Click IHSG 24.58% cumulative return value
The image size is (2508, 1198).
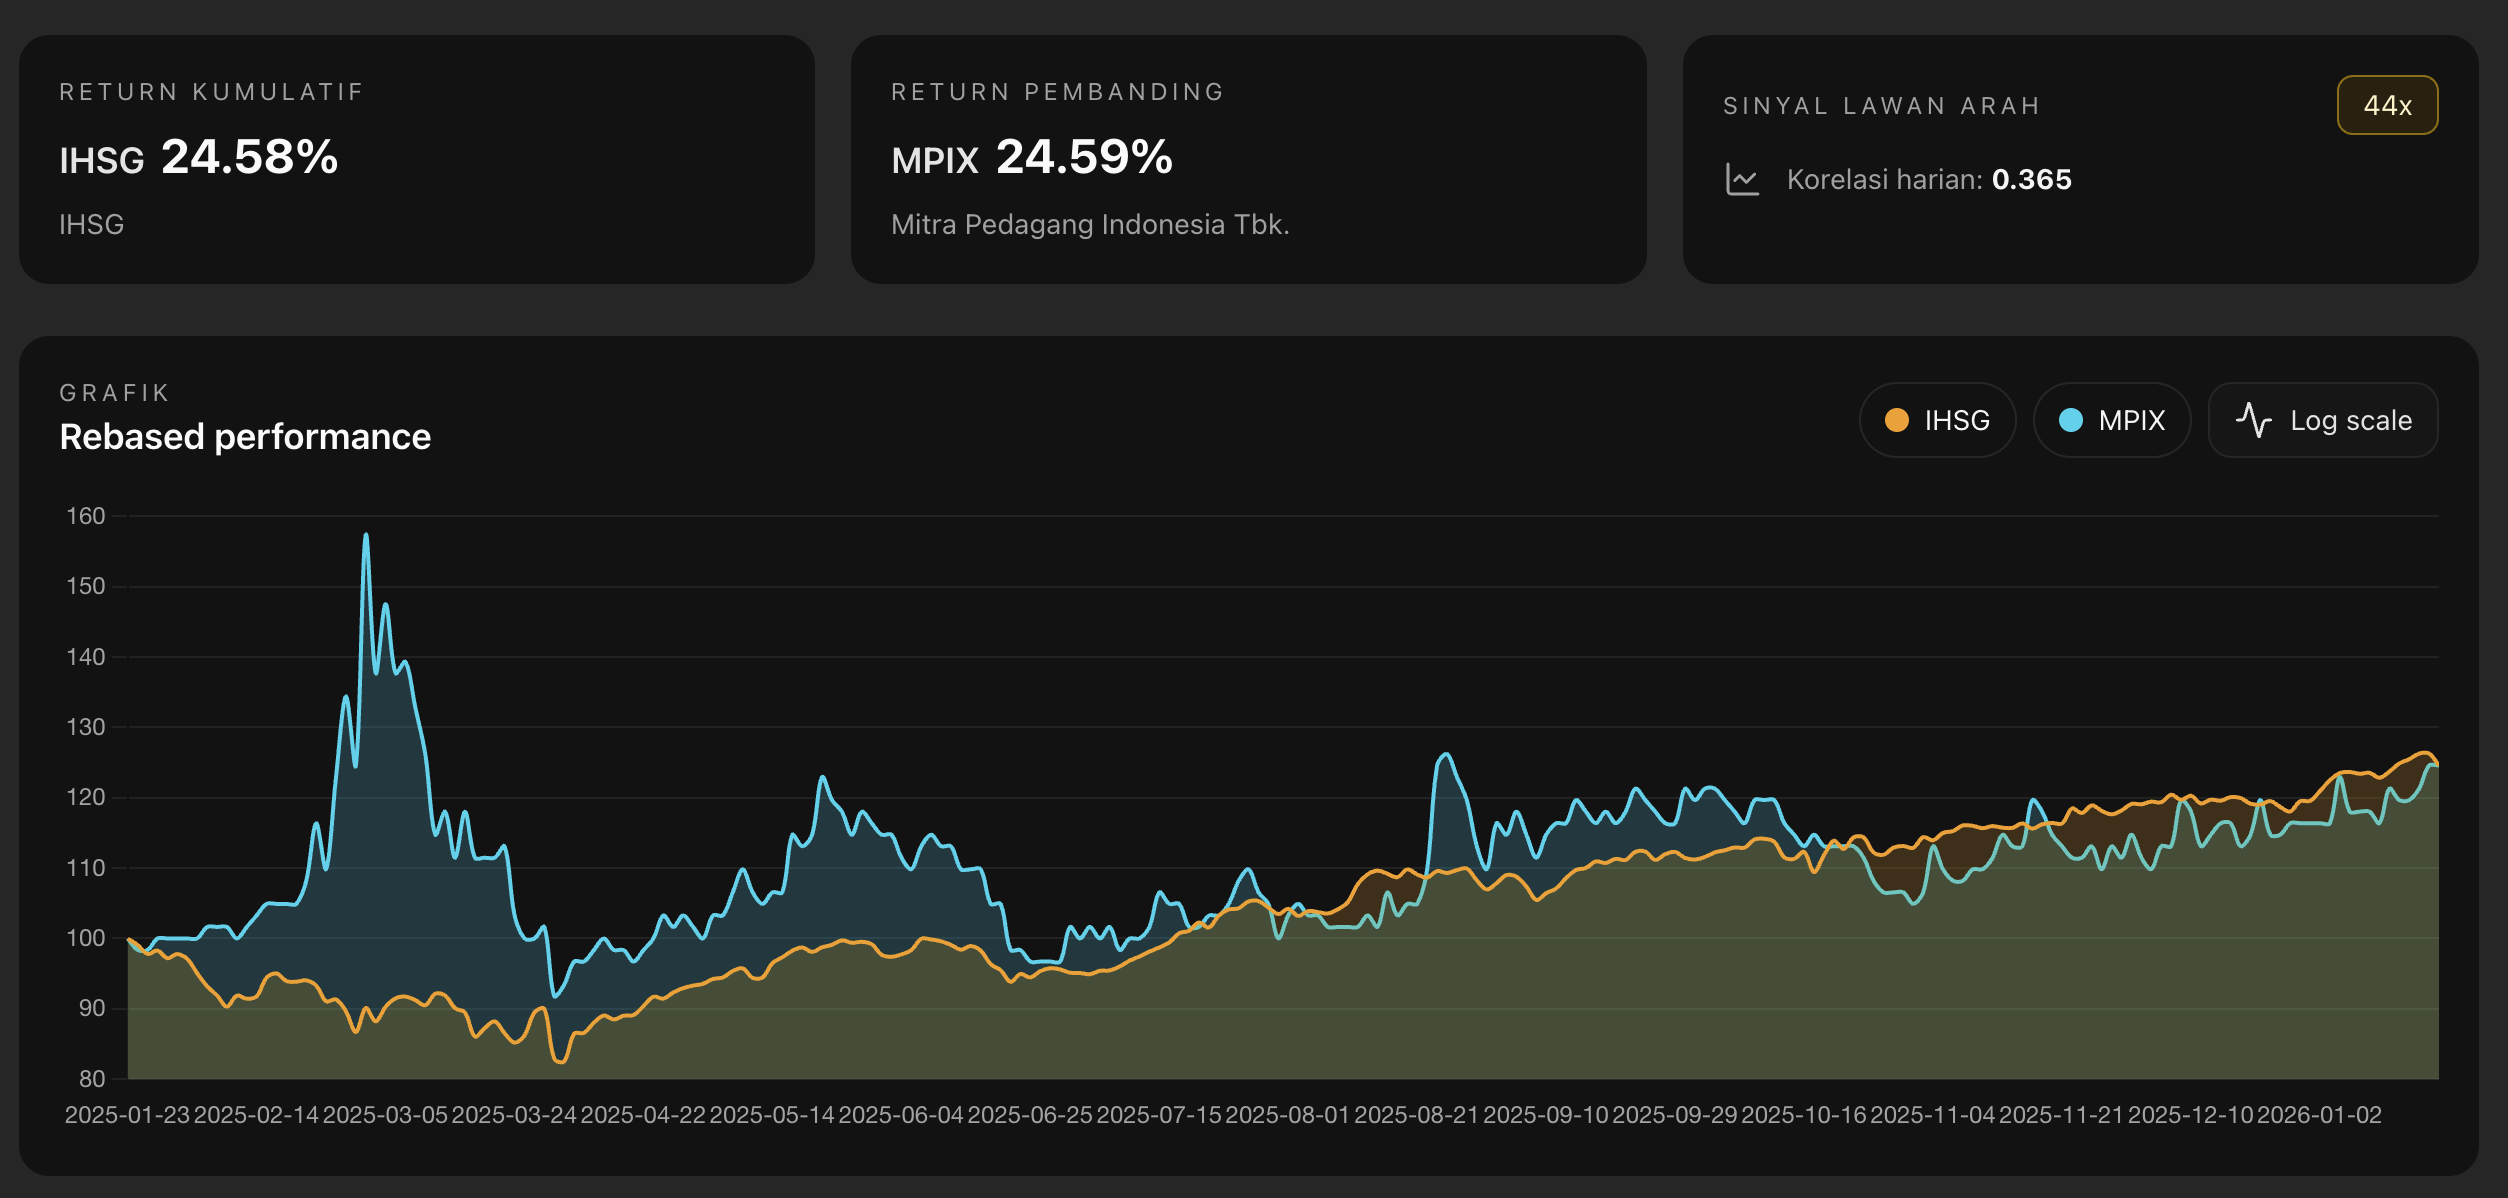249,157
